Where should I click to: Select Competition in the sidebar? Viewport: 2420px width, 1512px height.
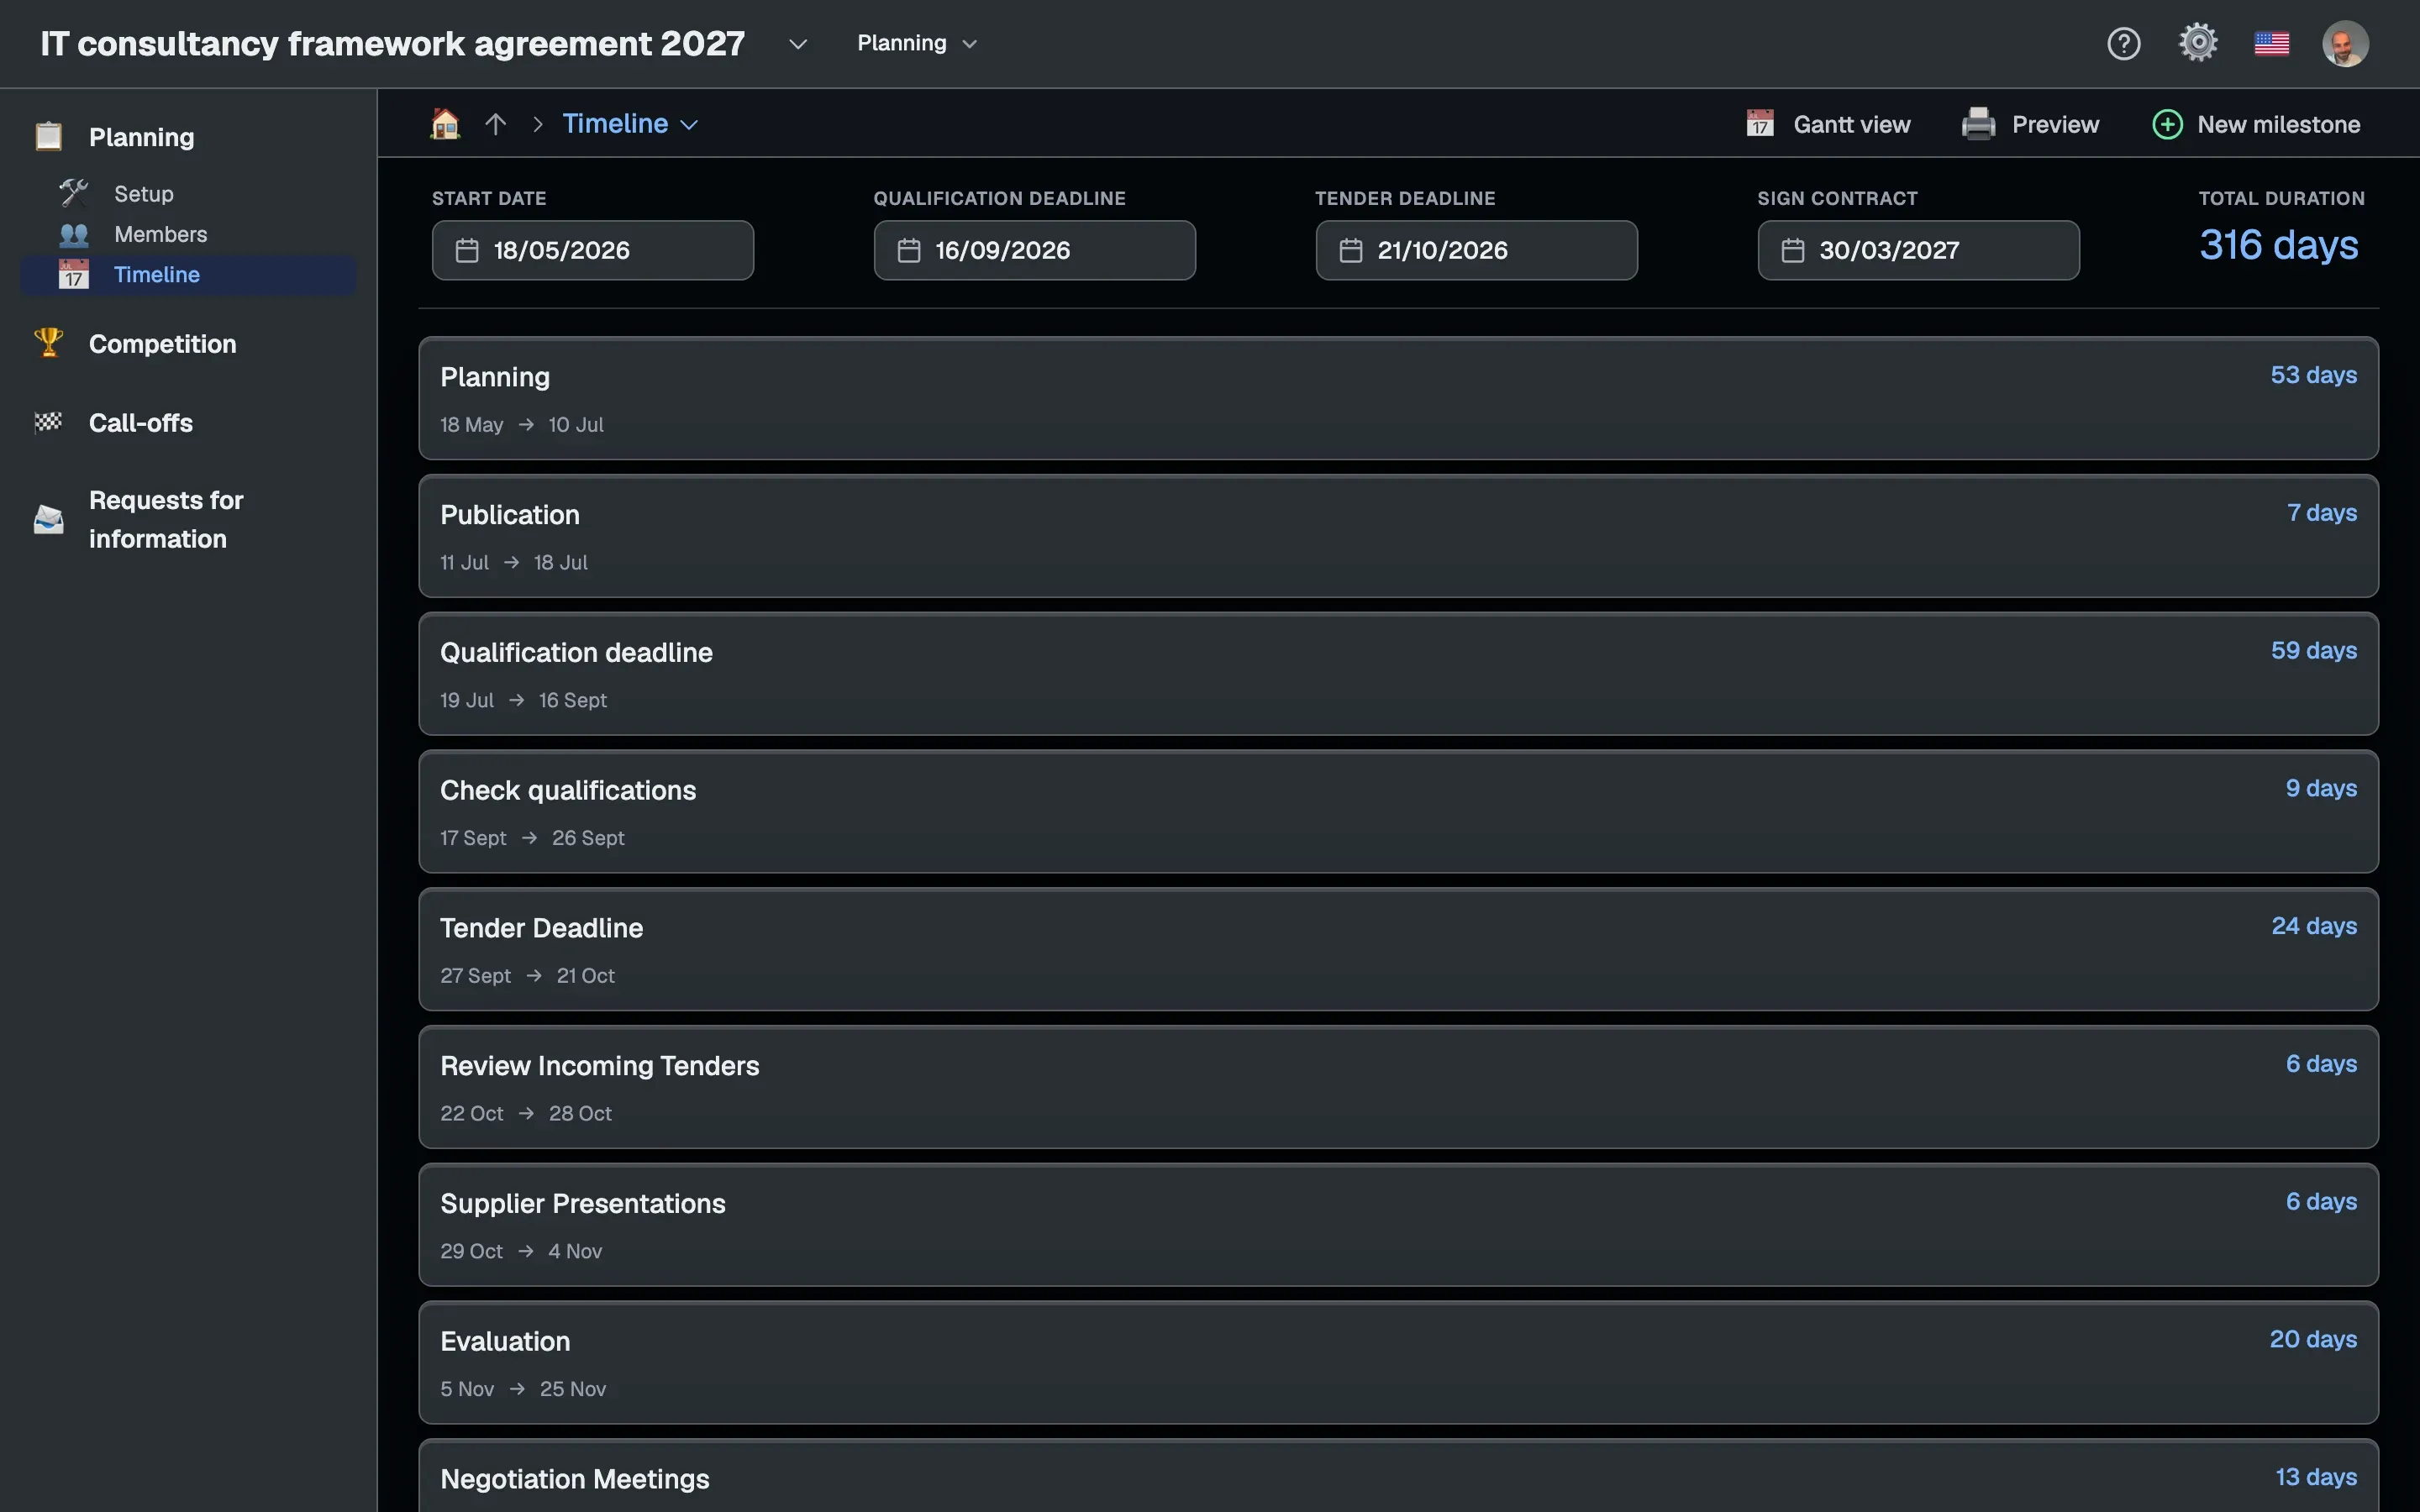163,344
